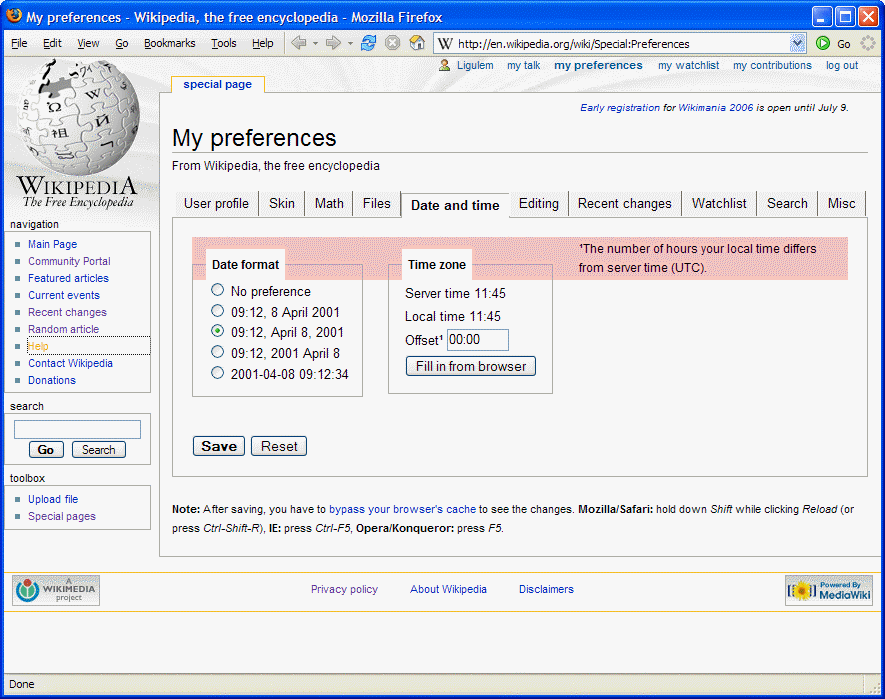
Task: Click the sidebar Search button
Action: (99, 450)
